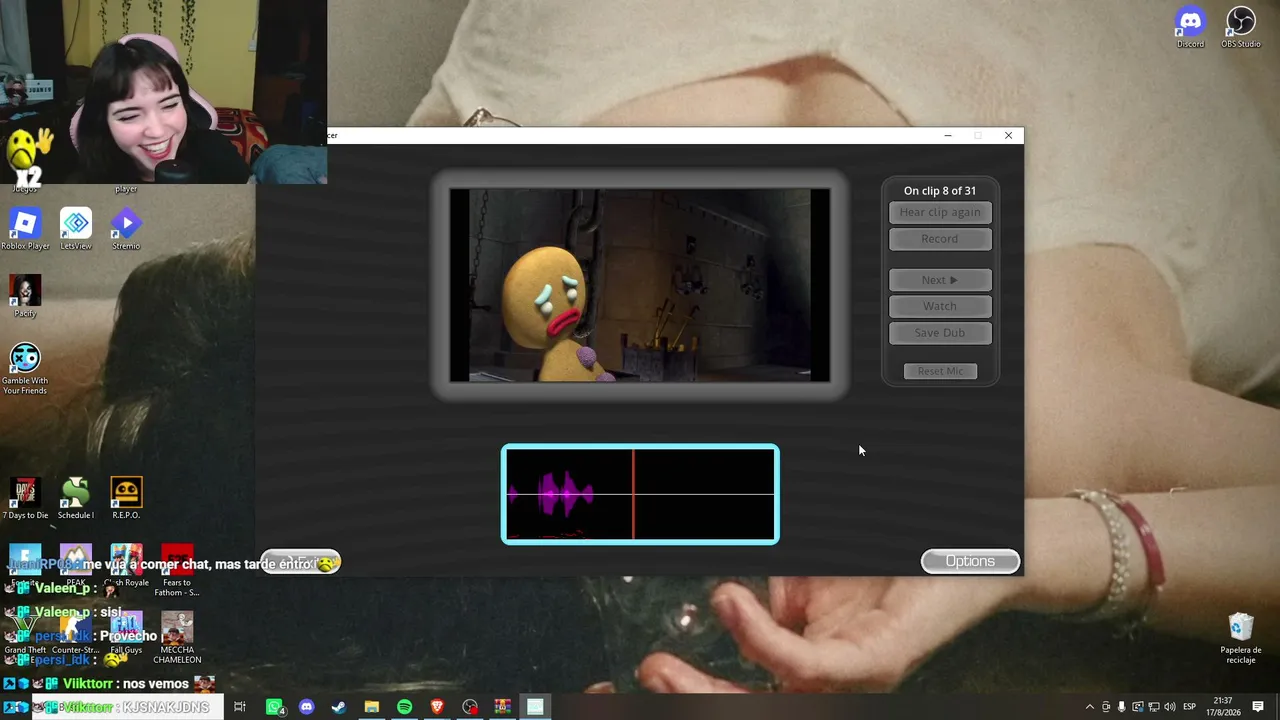Go to the next clip with Next
The height and width of the screenshot is (720, 1280).
(x=940, y=280)
